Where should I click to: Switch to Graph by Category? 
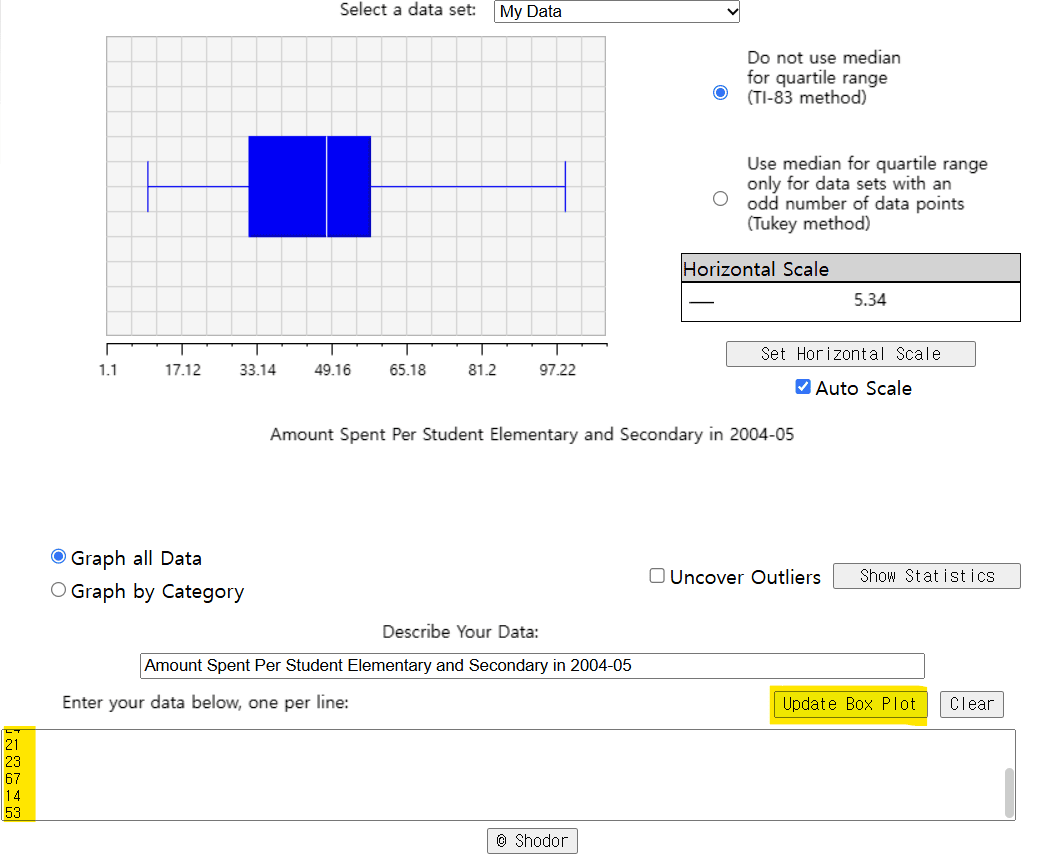coord(58,590)
